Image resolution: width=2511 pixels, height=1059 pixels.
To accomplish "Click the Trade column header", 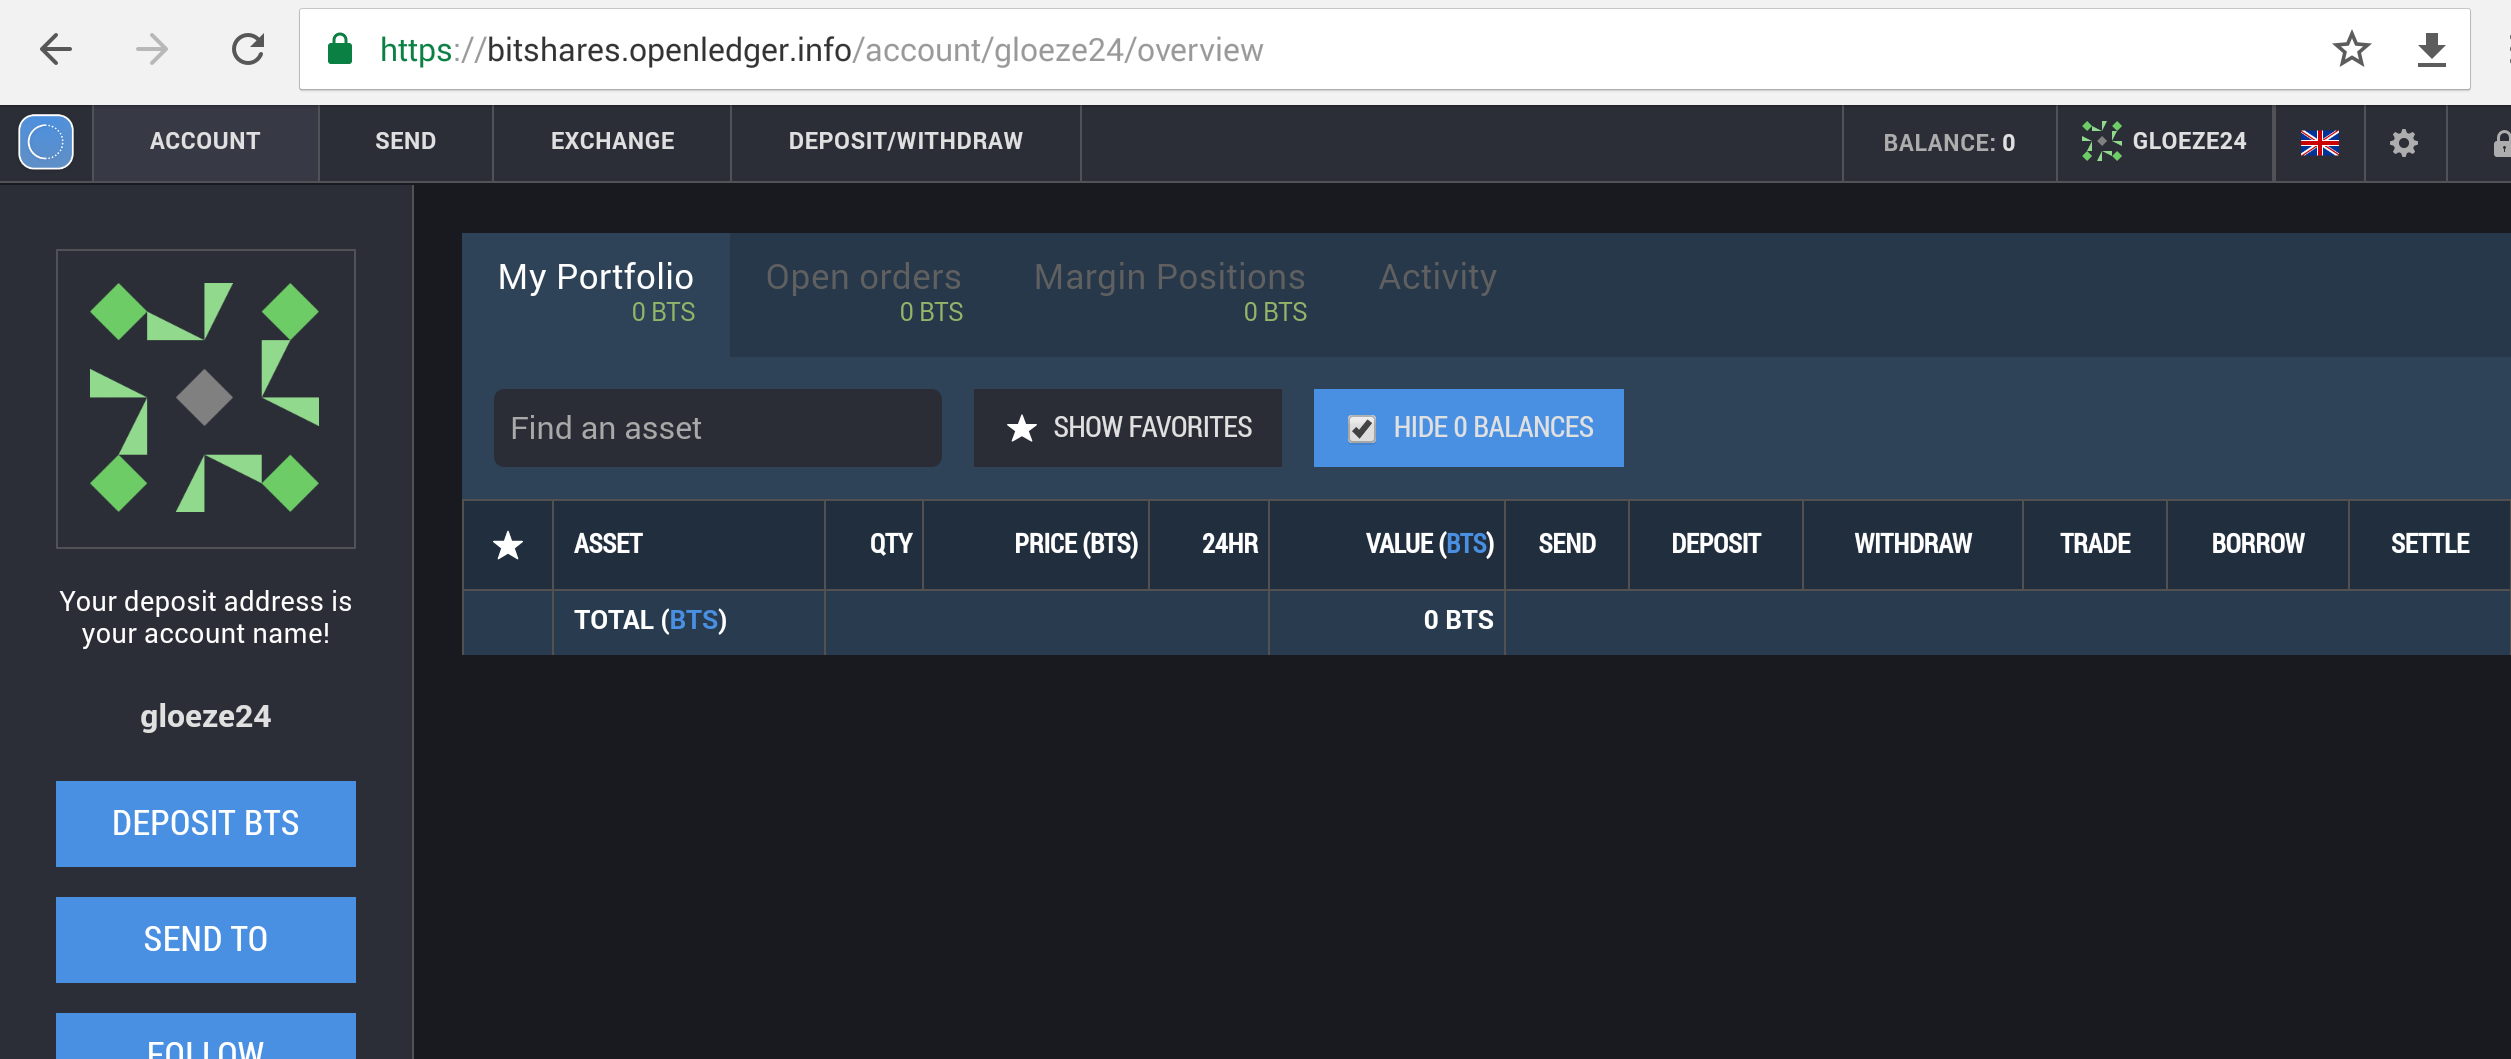I will 2095,544.
